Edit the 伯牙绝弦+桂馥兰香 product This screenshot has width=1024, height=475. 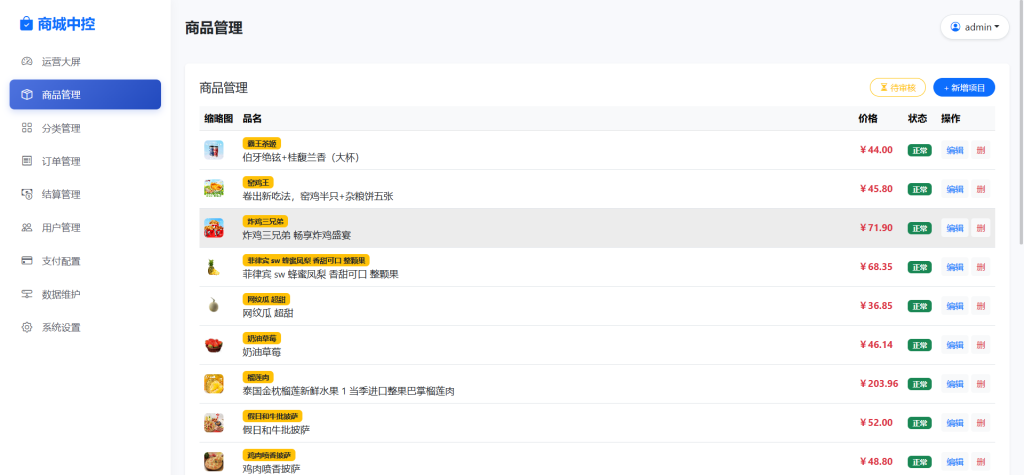click(x=955, y=150)
